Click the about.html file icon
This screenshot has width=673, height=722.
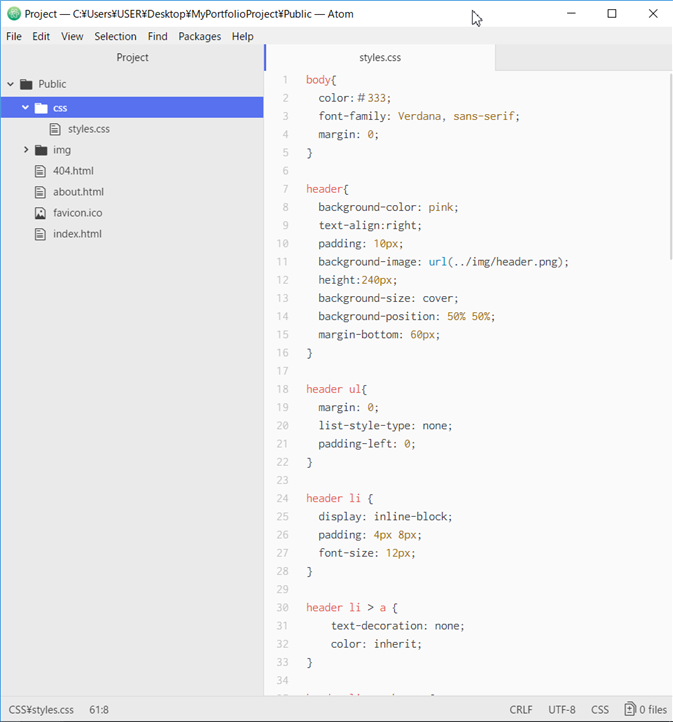tap(40, 192)
